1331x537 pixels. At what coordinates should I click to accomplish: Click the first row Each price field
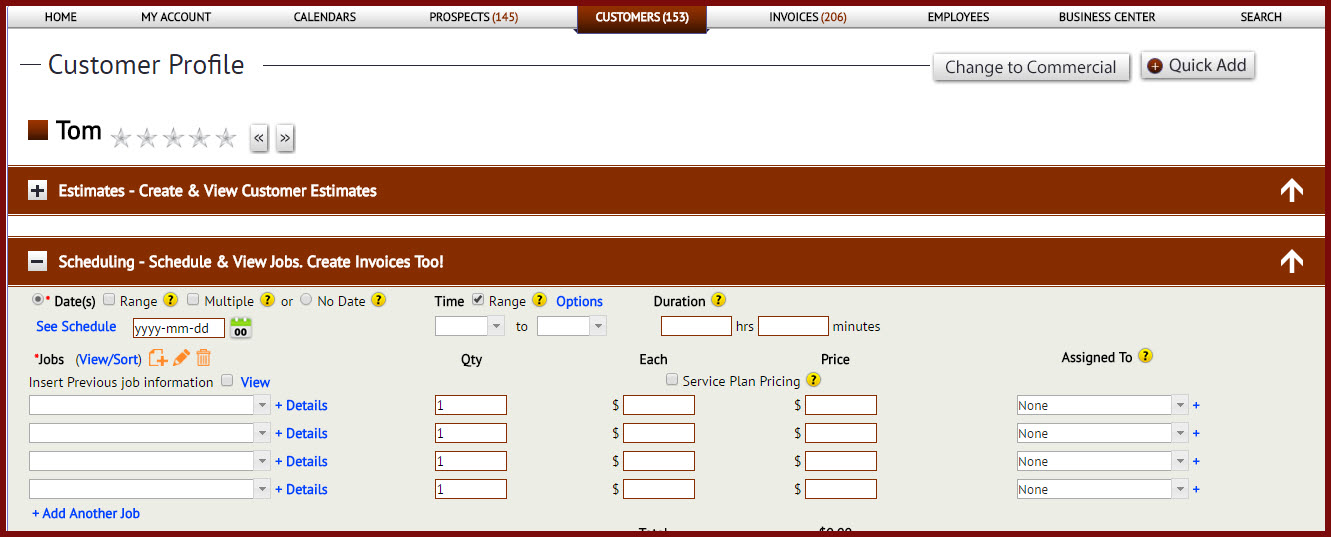point(659,405)
